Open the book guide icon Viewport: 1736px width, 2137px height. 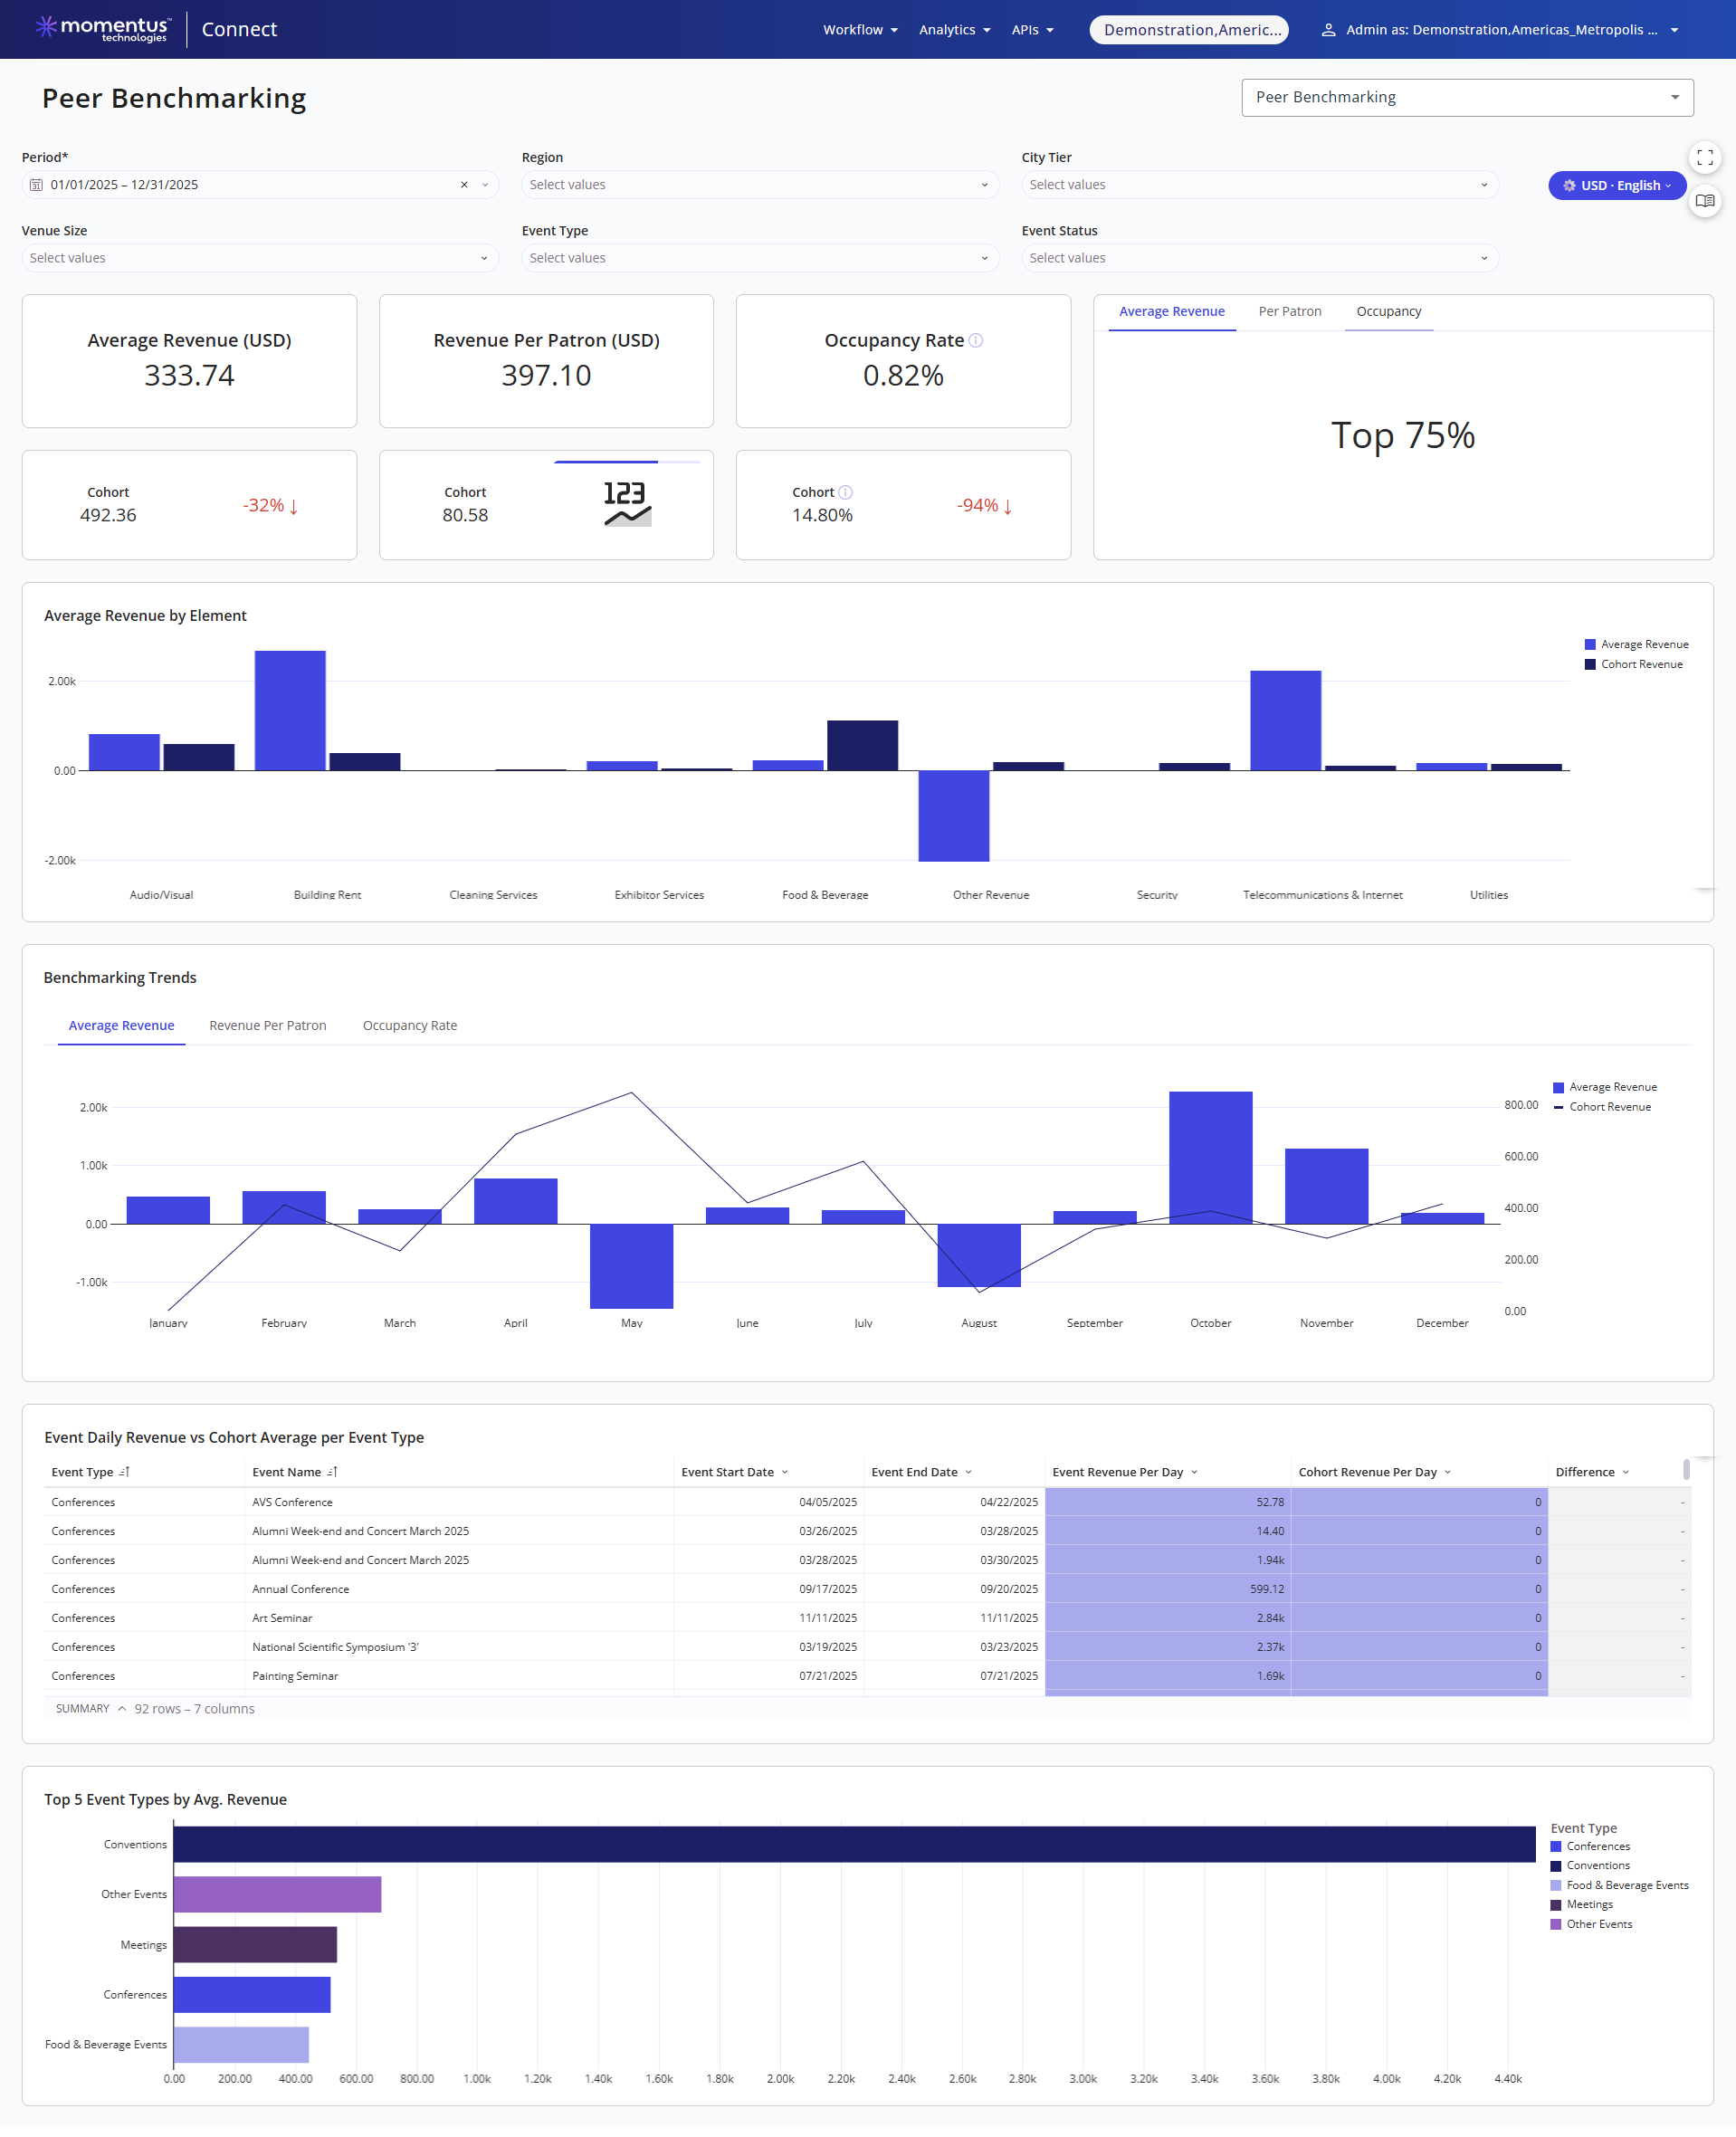tap(1704, 201)
